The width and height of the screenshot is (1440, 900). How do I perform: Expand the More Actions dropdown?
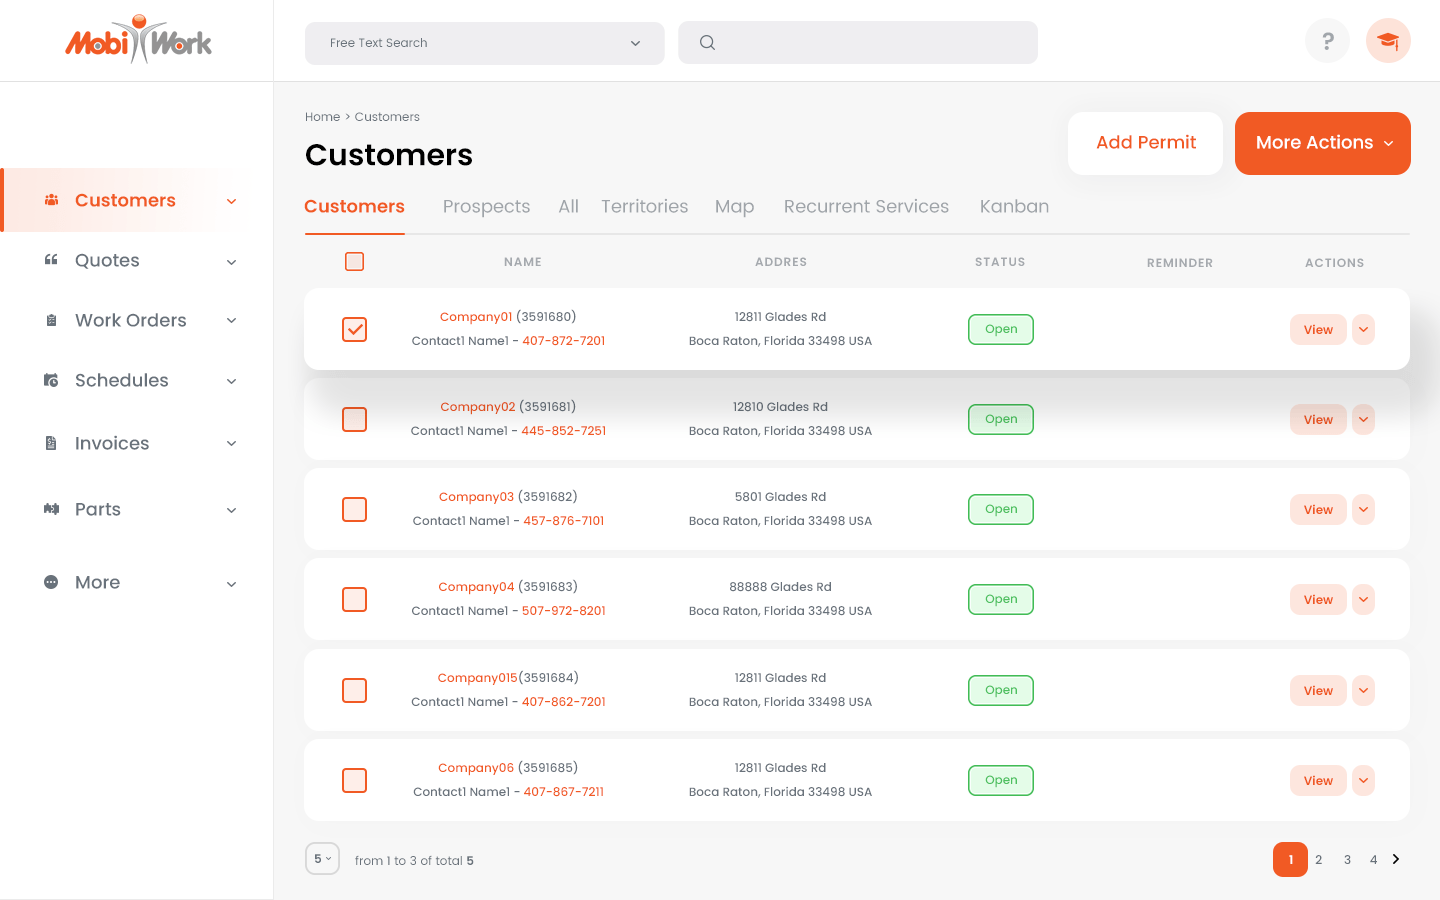[x=1322, y=143]
